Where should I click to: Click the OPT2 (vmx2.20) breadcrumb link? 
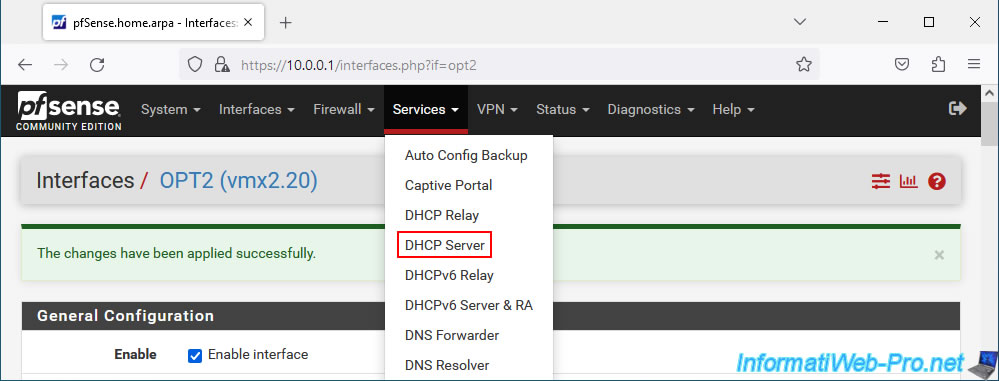point(238,181)
